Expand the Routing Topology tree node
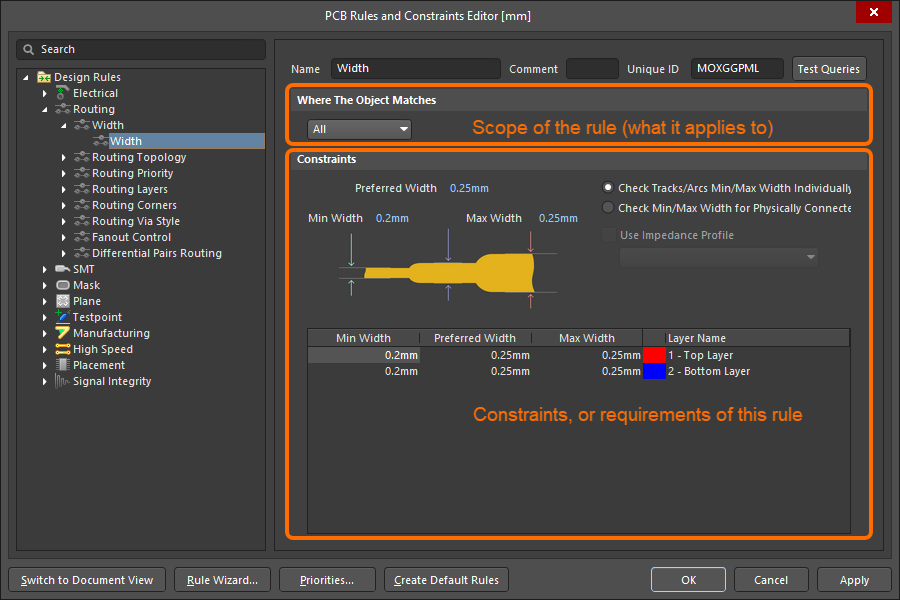The height and width of the screenshot is (600, 900). click(x=65, y=157)
